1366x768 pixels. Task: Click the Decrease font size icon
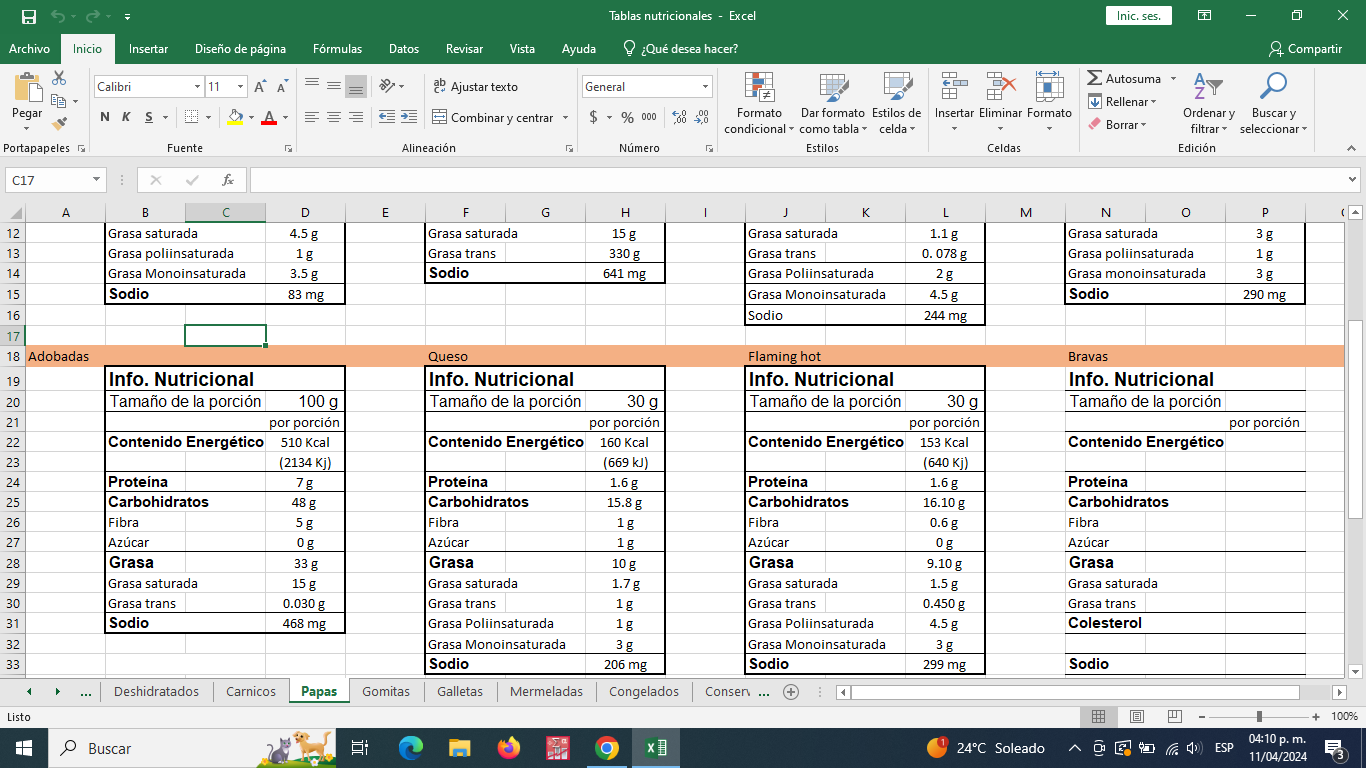pos(282,87)
